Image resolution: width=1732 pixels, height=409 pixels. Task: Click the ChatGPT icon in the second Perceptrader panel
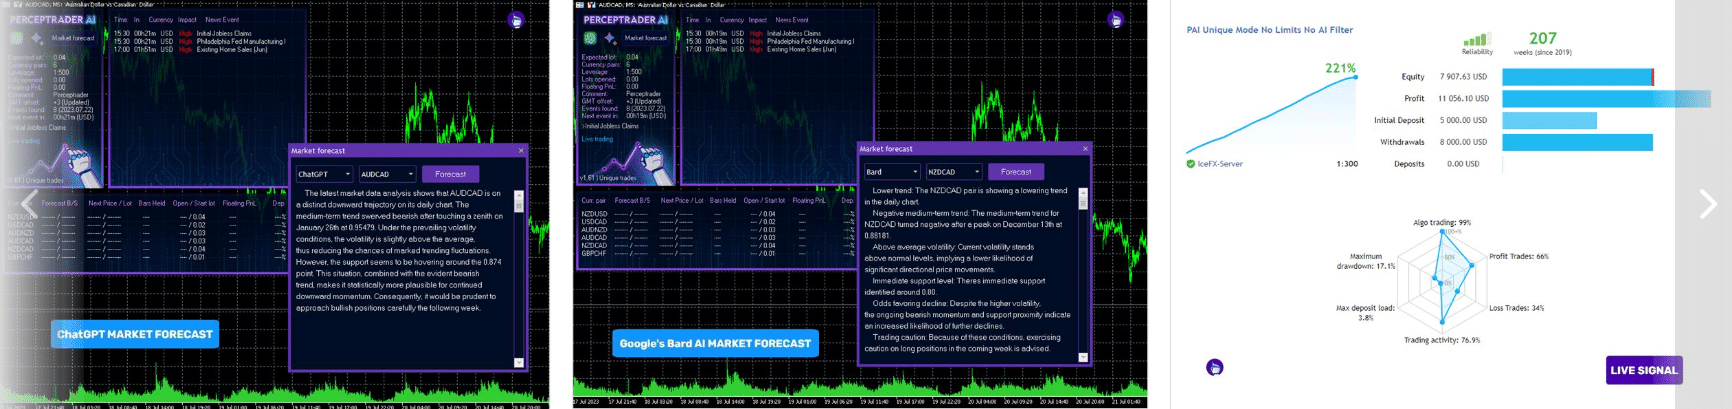click(x=590, y=38)
